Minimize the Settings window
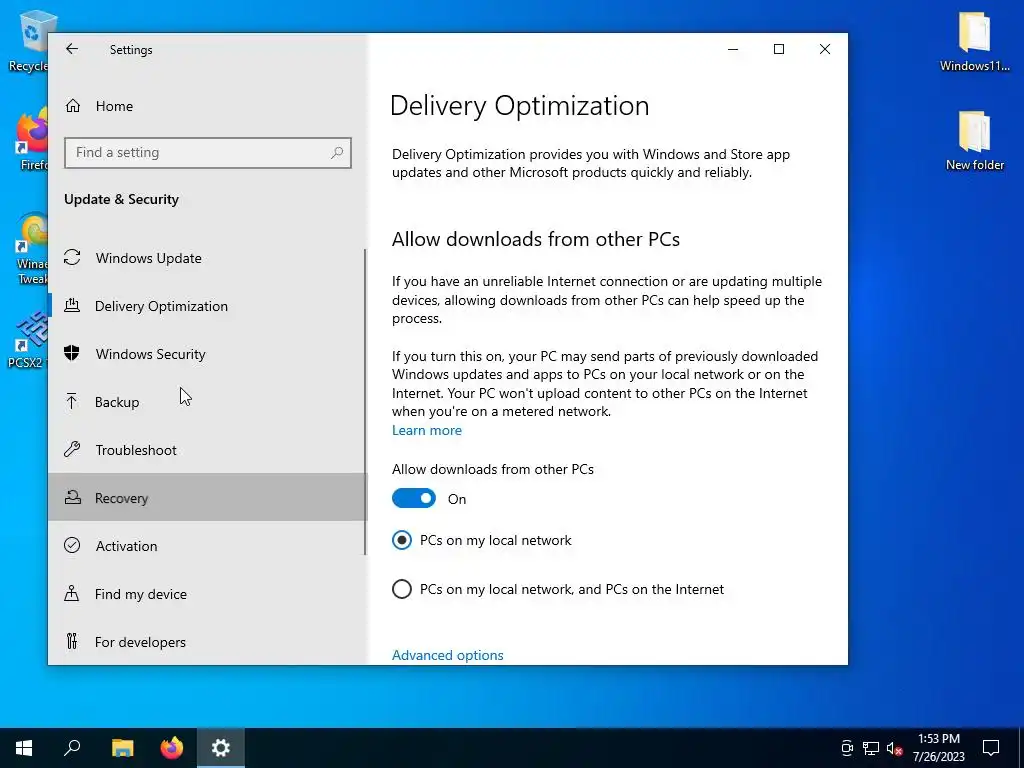 733,49
